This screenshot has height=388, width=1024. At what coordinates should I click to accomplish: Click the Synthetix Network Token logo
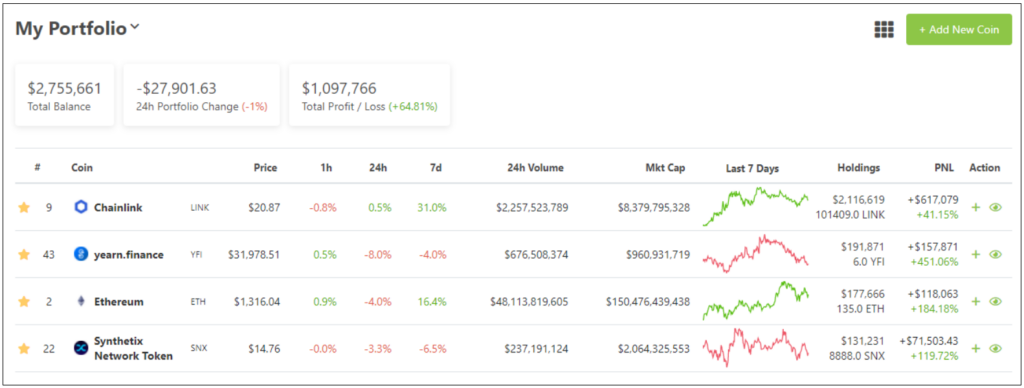coord(81,348)
